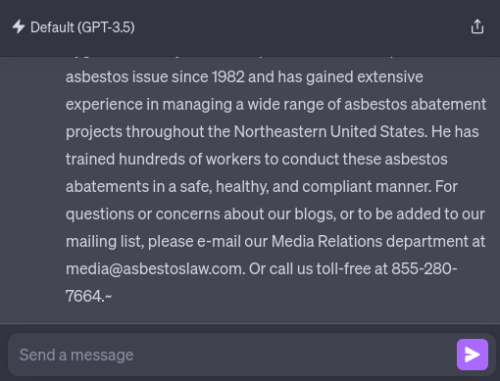Click the toll-free number 855-280-
Viewport: 500px width, 381px height.
tap(424, 269)
